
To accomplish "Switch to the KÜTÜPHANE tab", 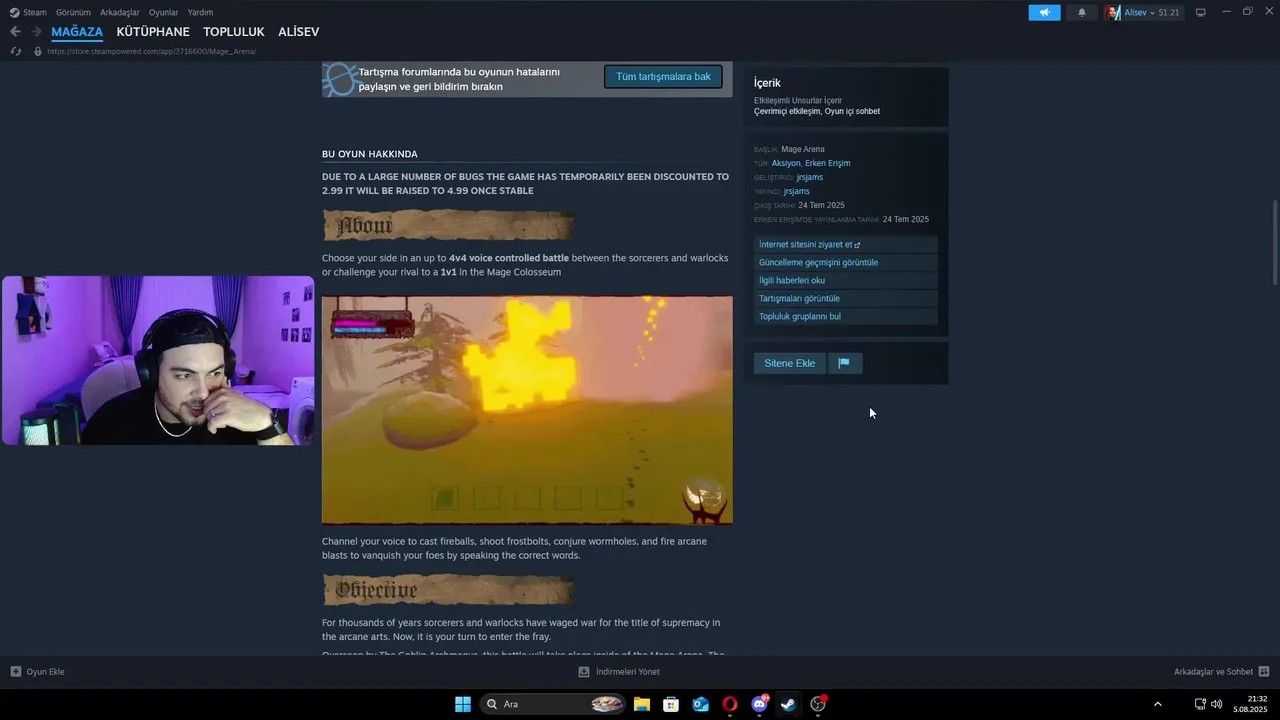I will (153, 32).
